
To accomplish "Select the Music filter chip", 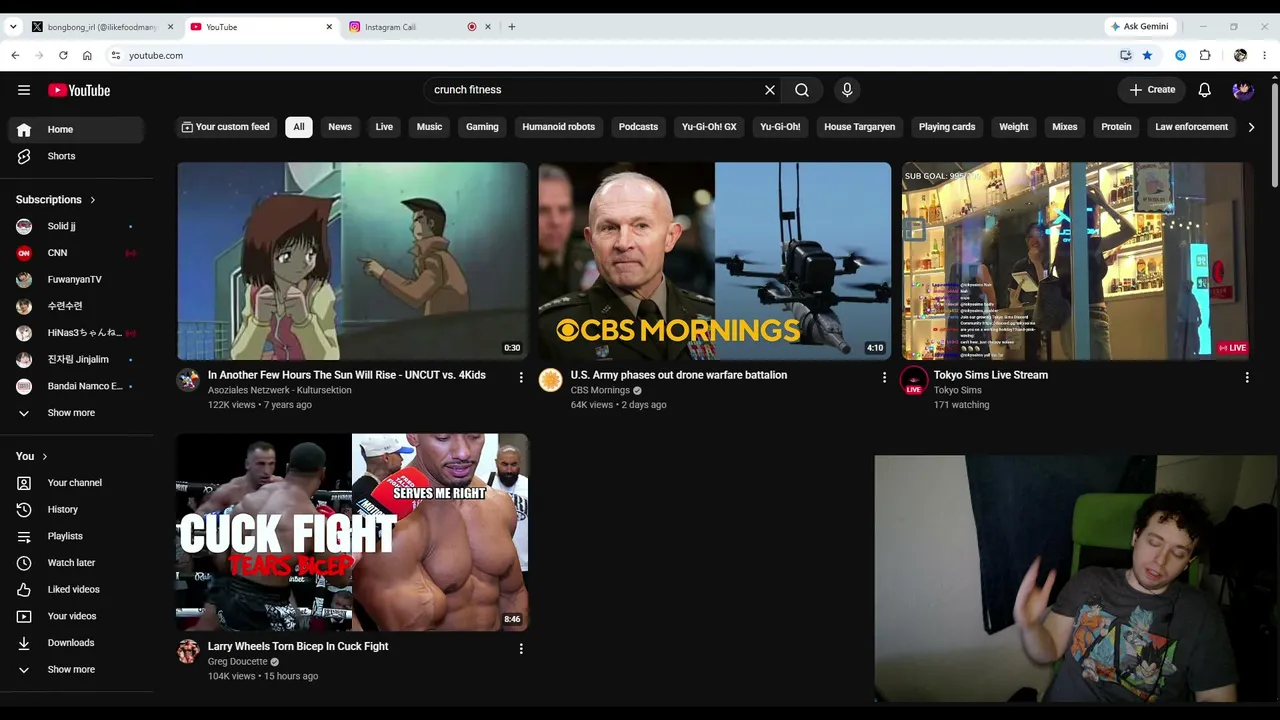I will click(x=429, y=127).
